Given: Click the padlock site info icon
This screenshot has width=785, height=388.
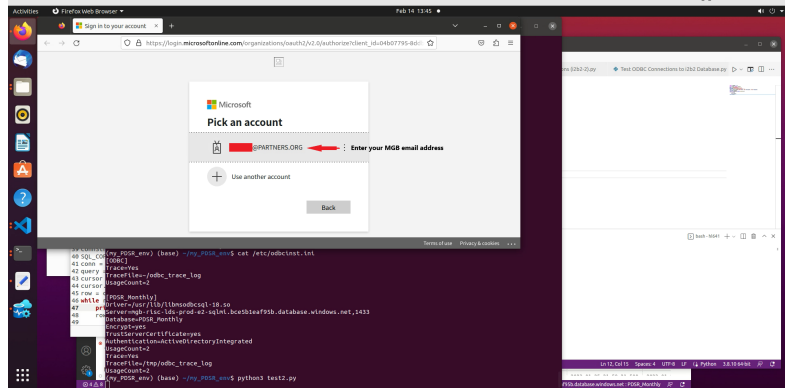Looking at the screenshot, I should [x=138, y=43].
